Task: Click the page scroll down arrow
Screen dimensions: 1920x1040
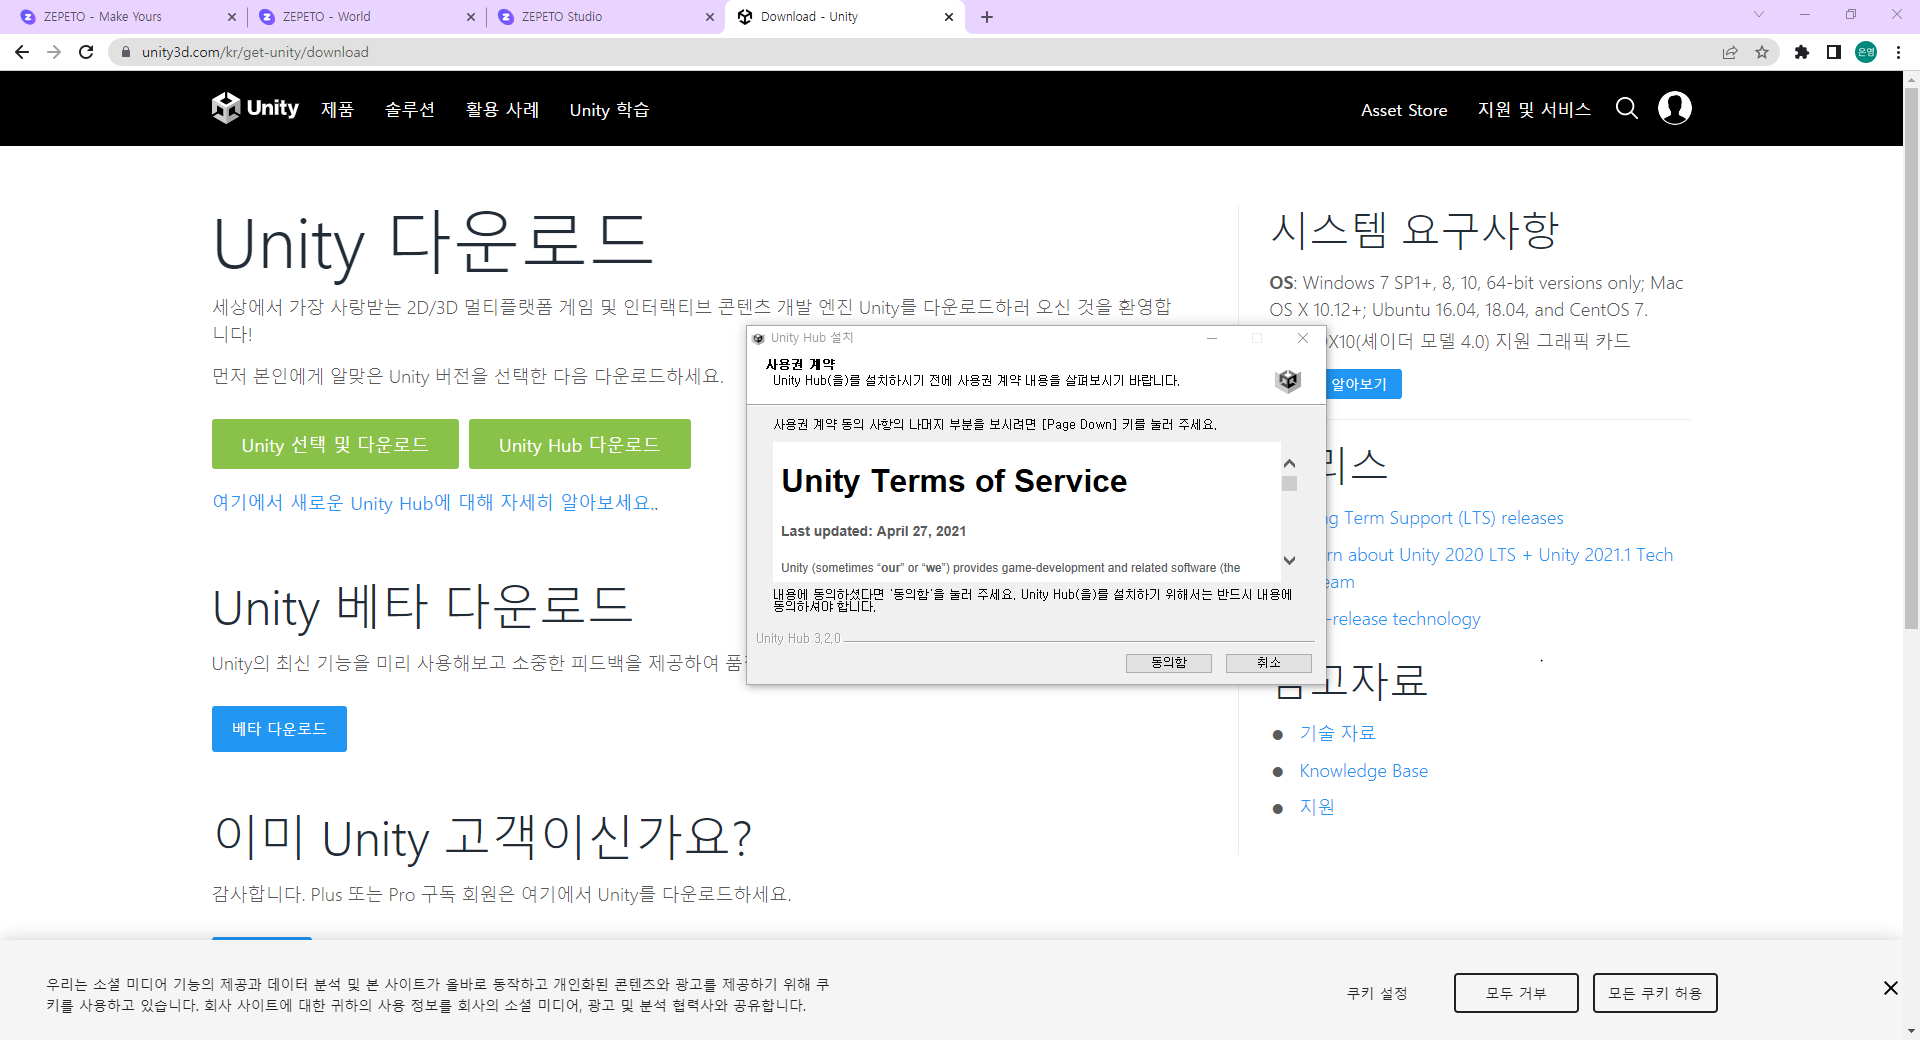Action: tap(1911, 1031)
